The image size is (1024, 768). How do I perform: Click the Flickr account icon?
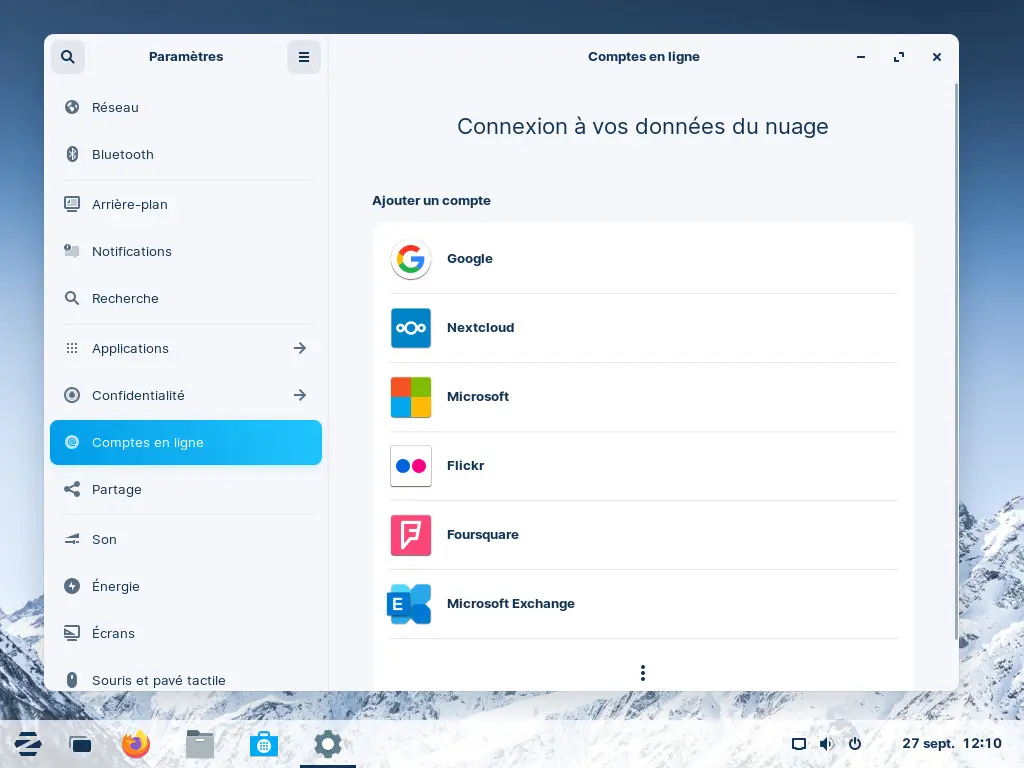point(411,466)
